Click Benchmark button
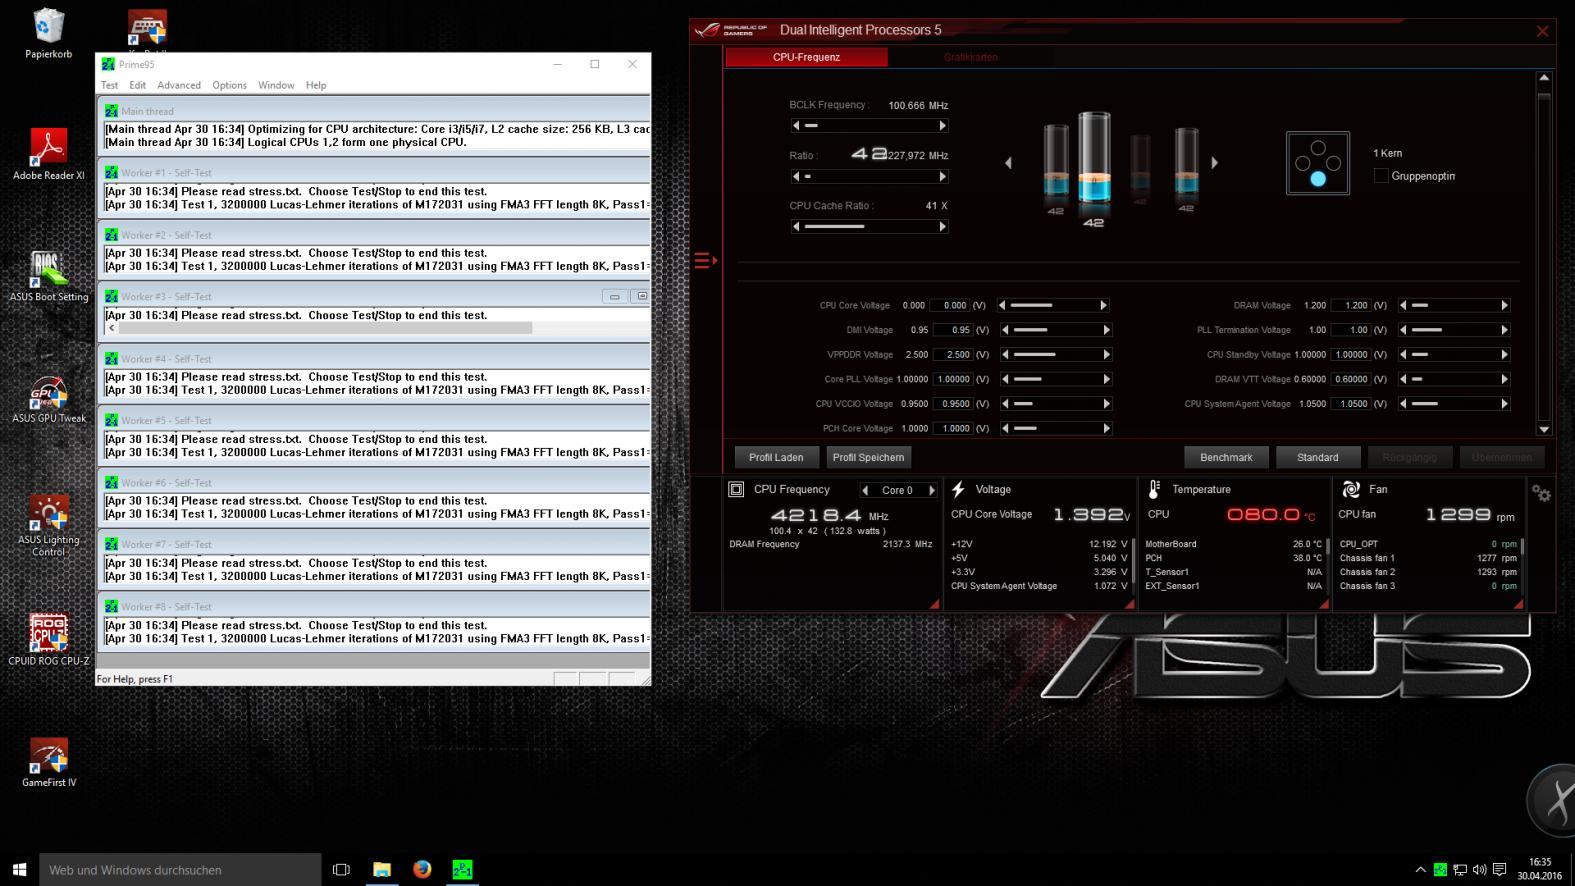Screen dimensions: 1575x886 [x=1226, y=457]
